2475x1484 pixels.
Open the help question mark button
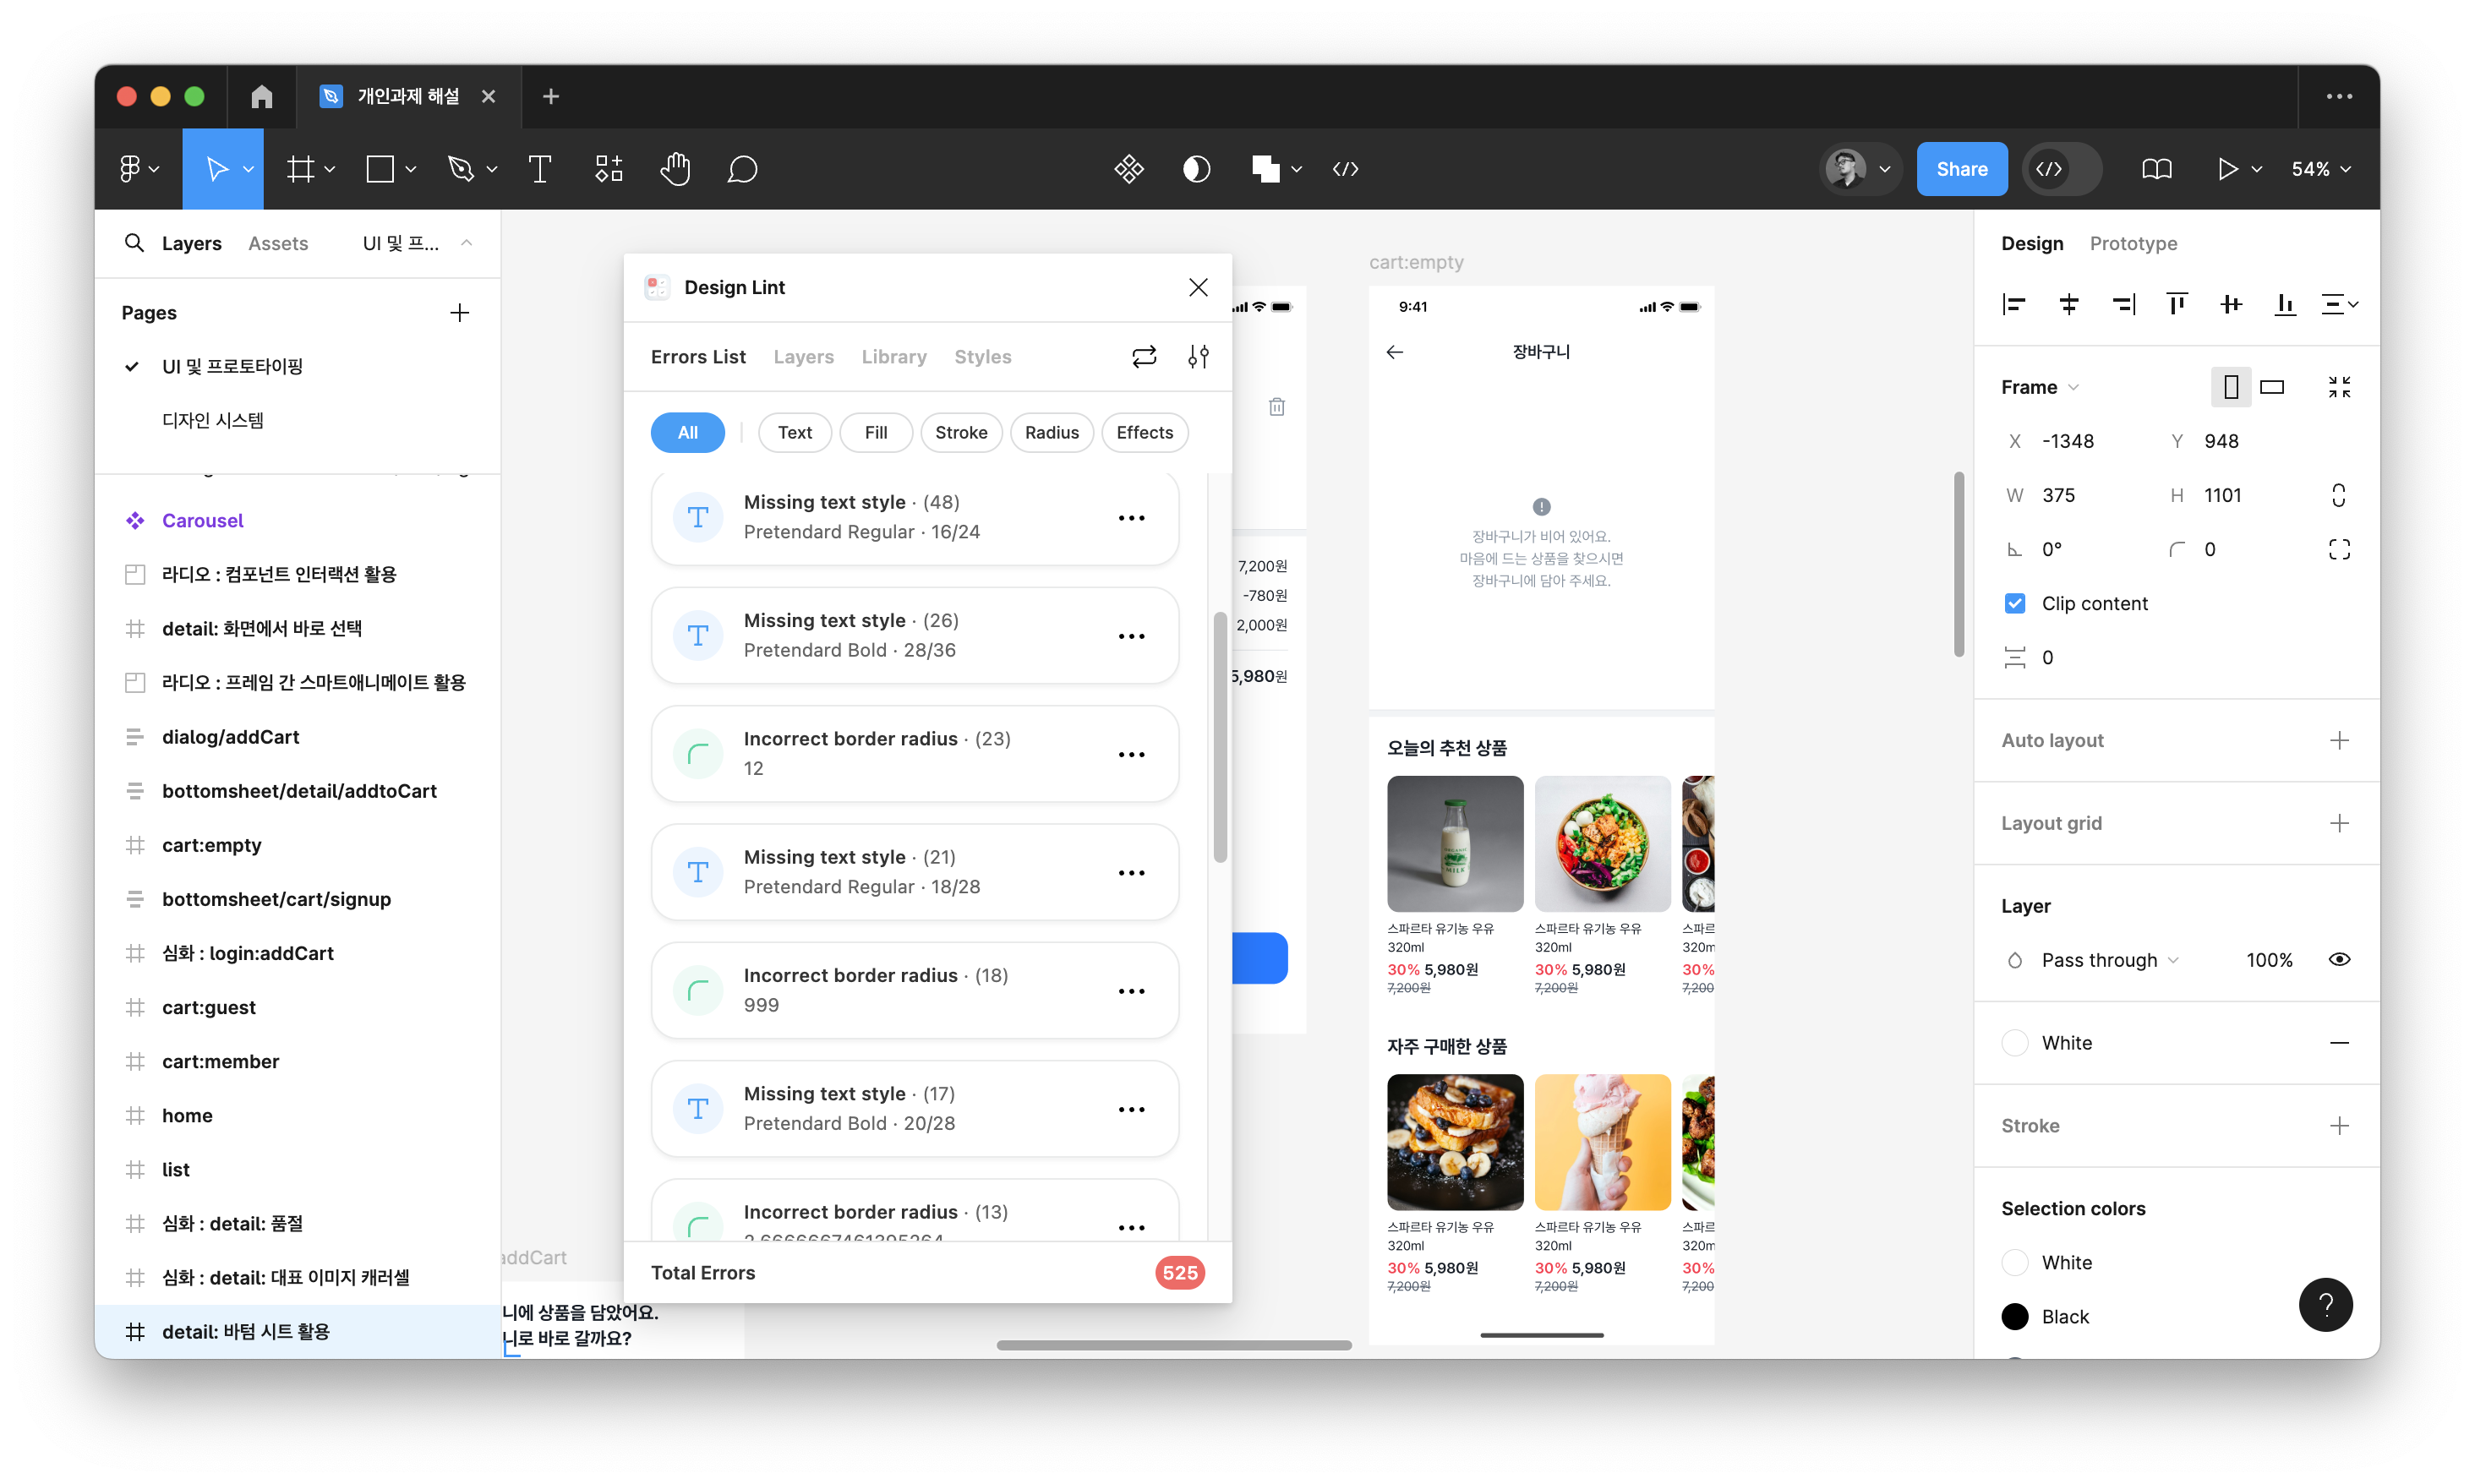coord(2325,1305)
